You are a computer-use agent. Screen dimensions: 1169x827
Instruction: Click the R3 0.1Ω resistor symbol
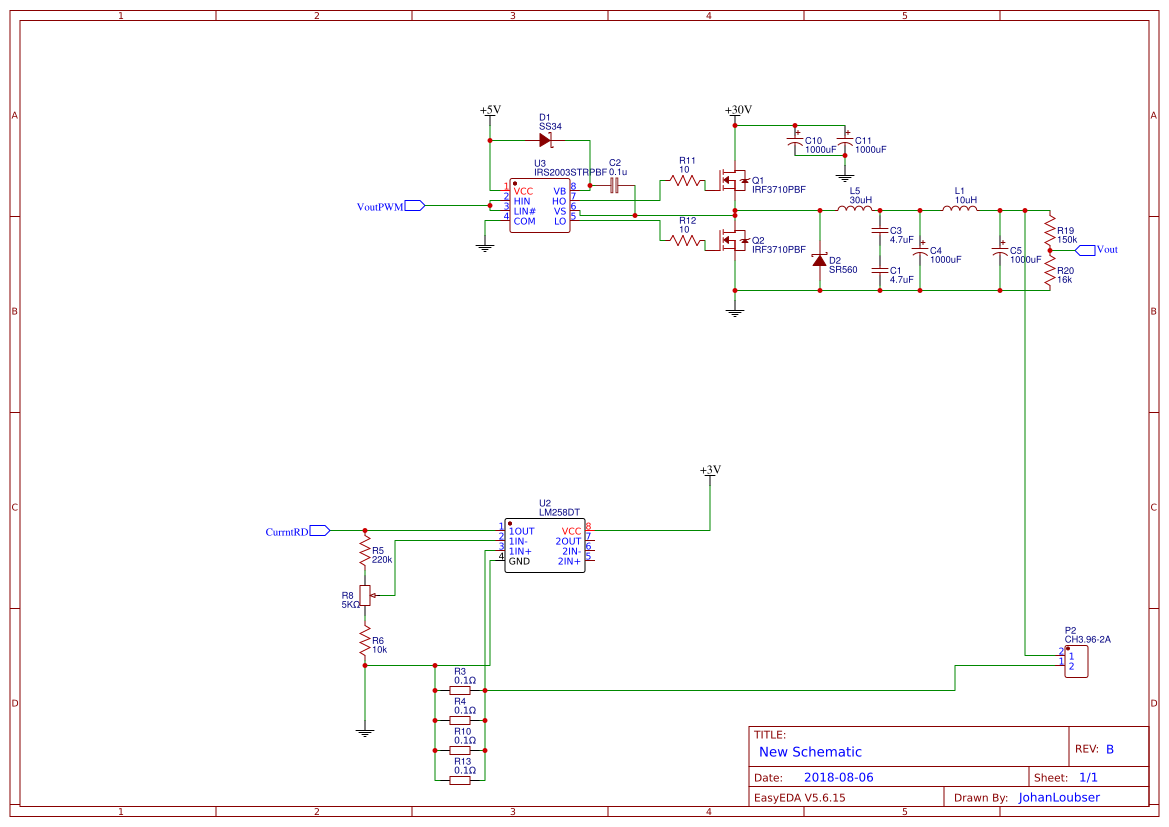(x=460, y=691)
